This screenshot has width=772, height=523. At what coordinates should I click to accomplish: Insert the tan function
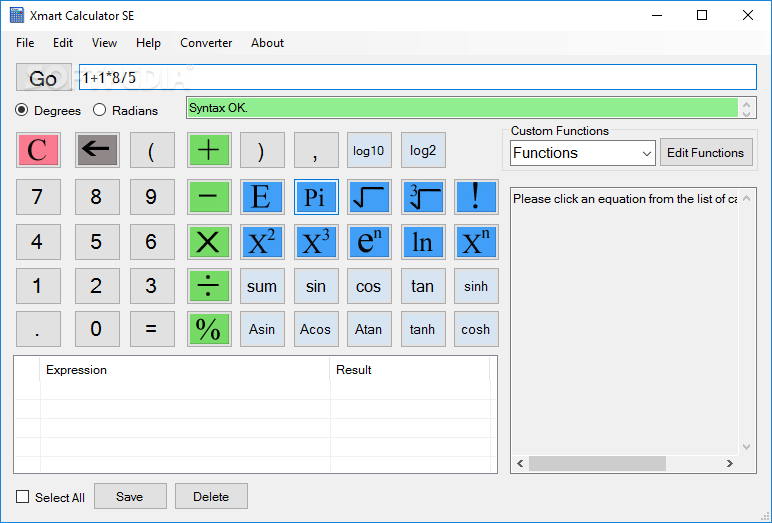[423, 286]
